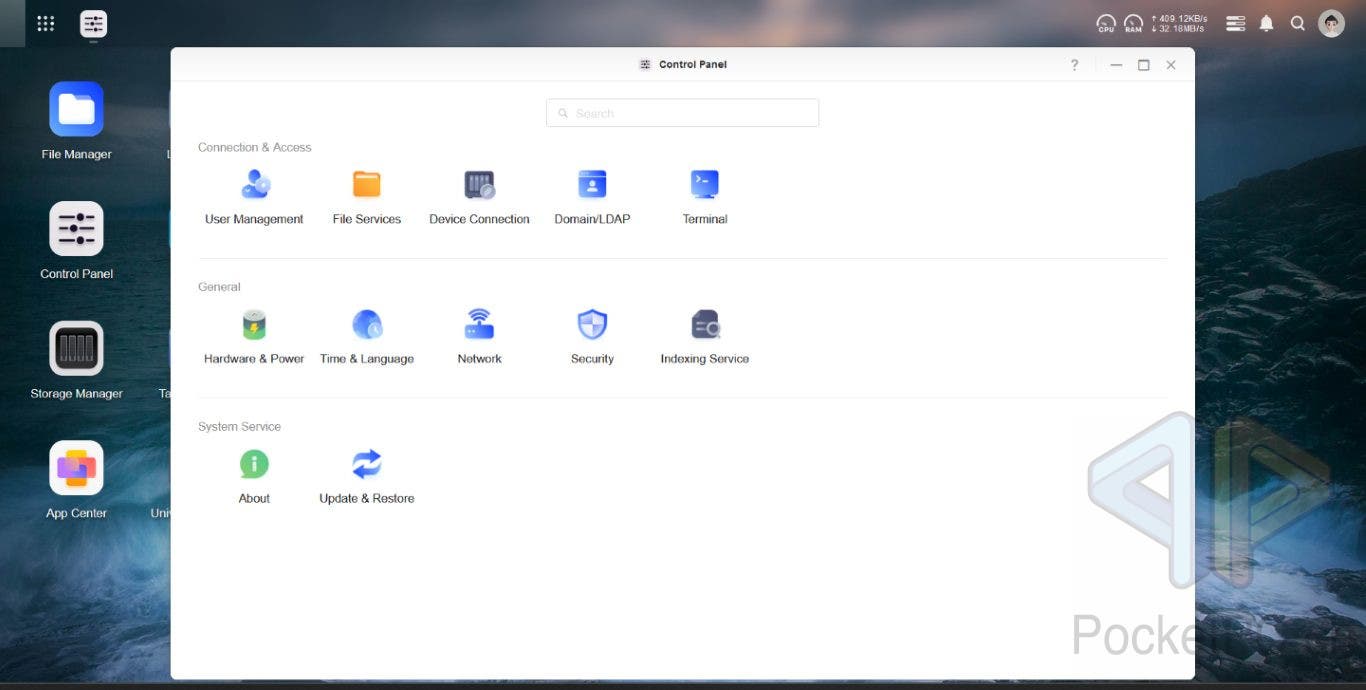Minimize the Control Panel window

click(x=1116, y=65)
